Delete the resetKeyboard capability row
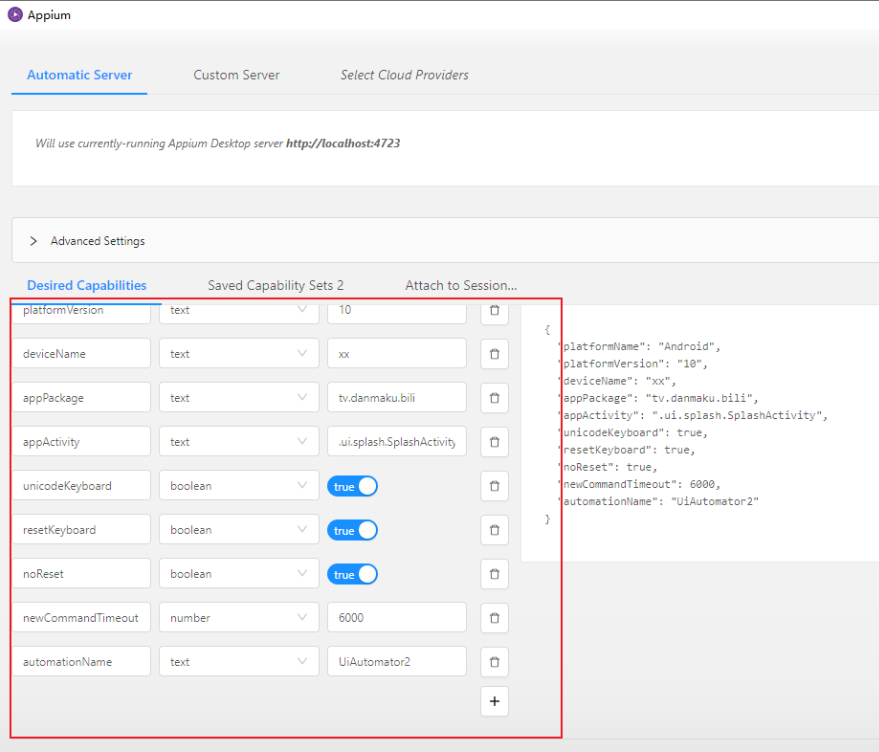 pyautogui.click(x=494, y=530)
